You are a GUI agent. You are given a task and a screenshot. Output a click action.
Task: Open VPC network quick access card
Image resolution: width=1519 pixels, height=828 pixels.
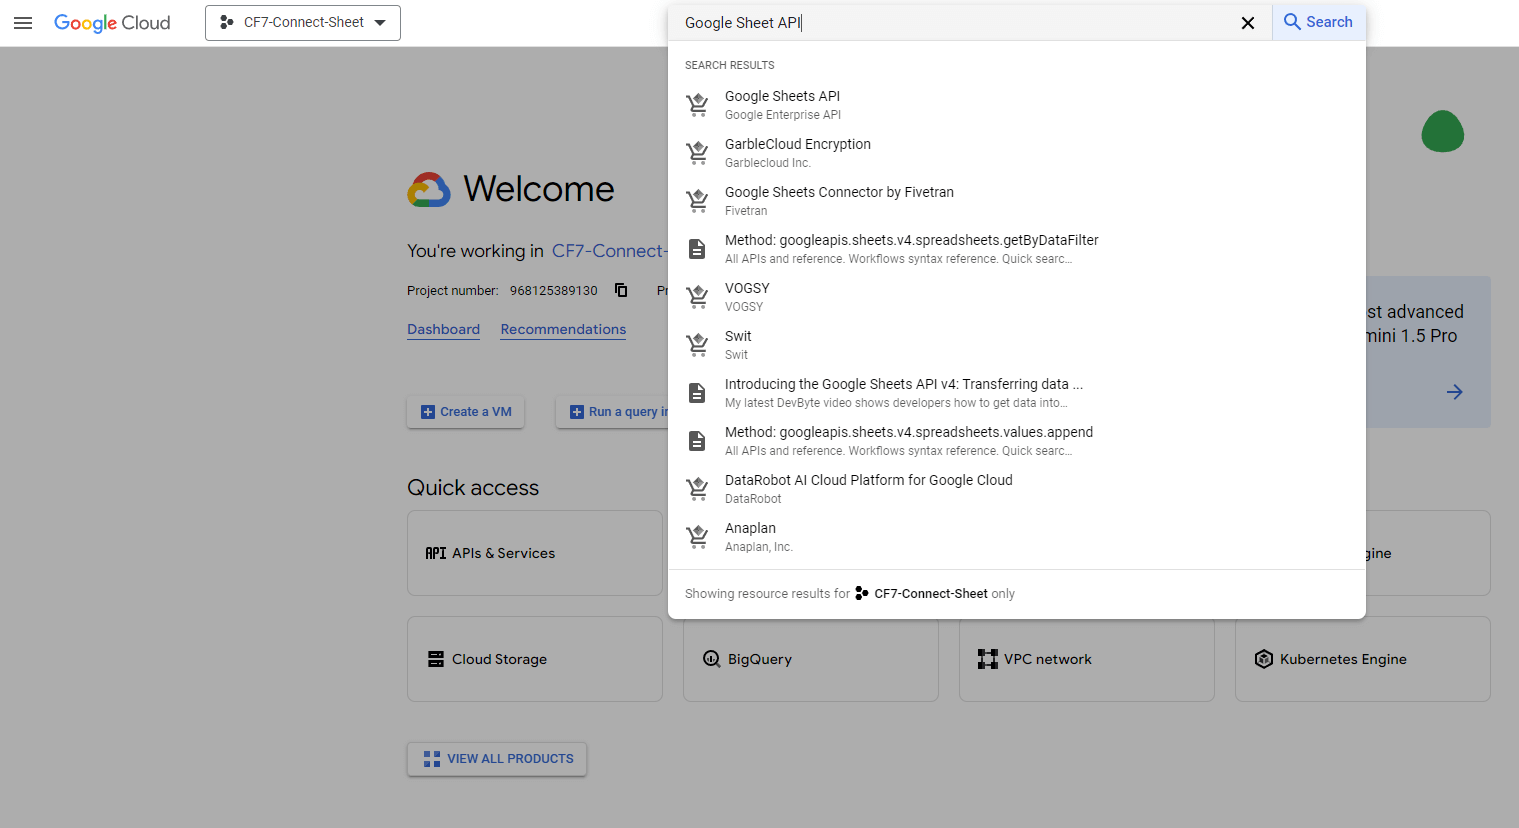tap(1087, 659)
